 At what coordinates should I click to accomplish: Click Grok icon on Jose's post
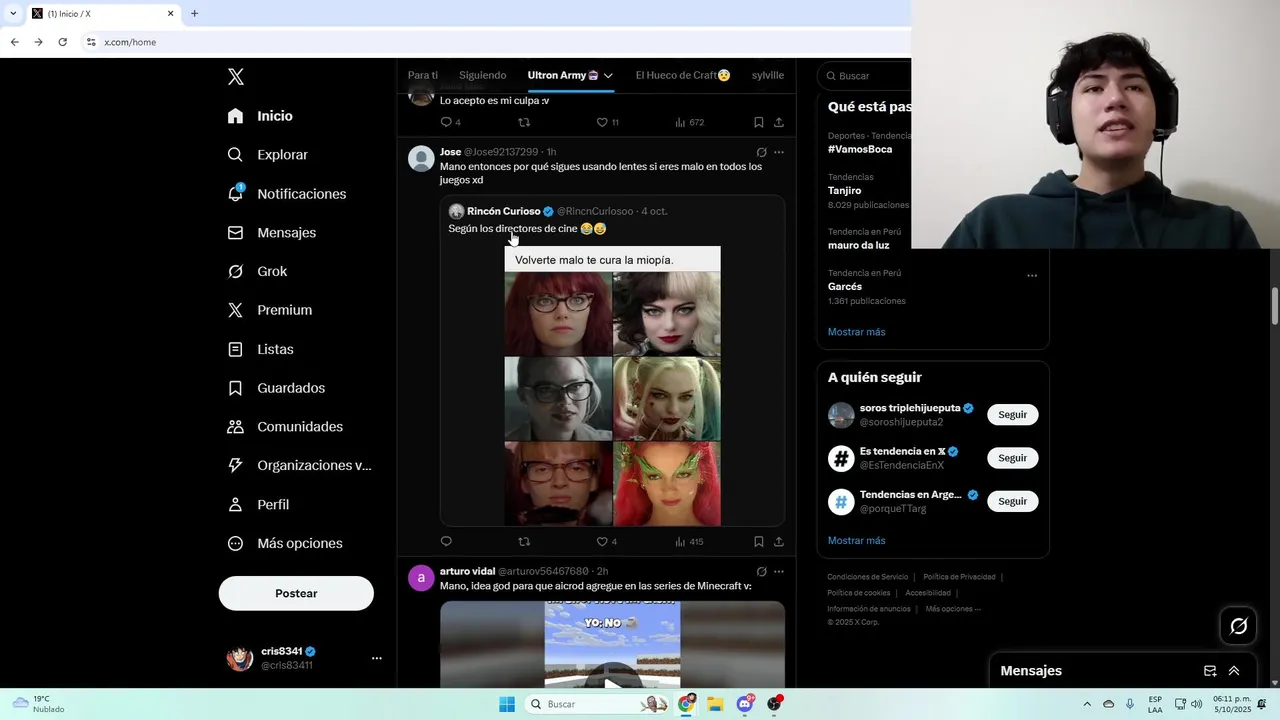pos(762,152)
